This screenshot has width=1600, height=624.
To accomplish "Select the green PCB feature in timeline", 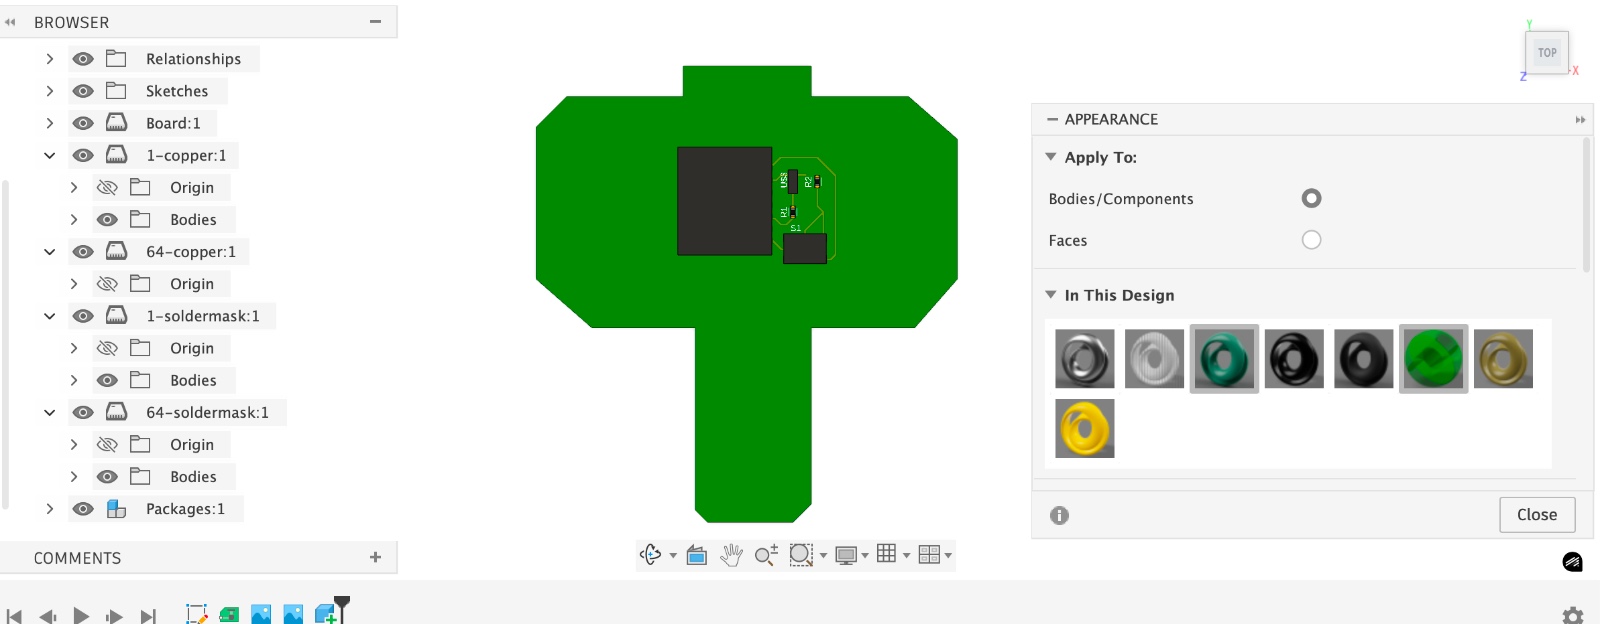I will (x=229, y=614).
